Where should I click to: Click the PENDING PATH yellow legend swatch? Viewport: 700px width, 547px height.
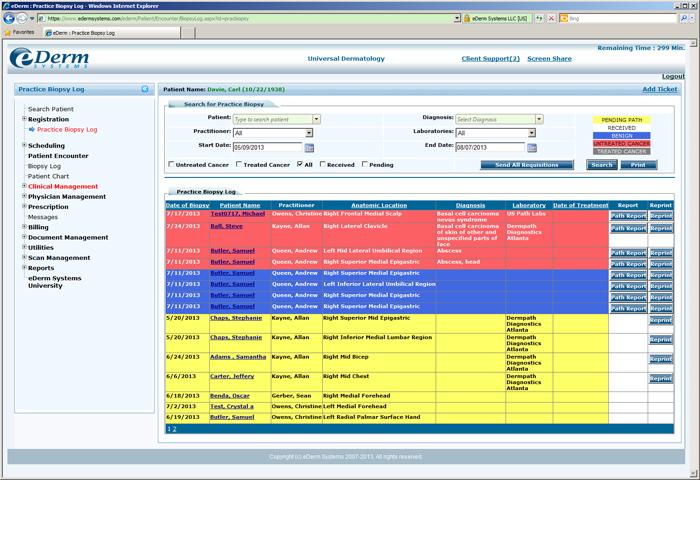pos(621,120)
